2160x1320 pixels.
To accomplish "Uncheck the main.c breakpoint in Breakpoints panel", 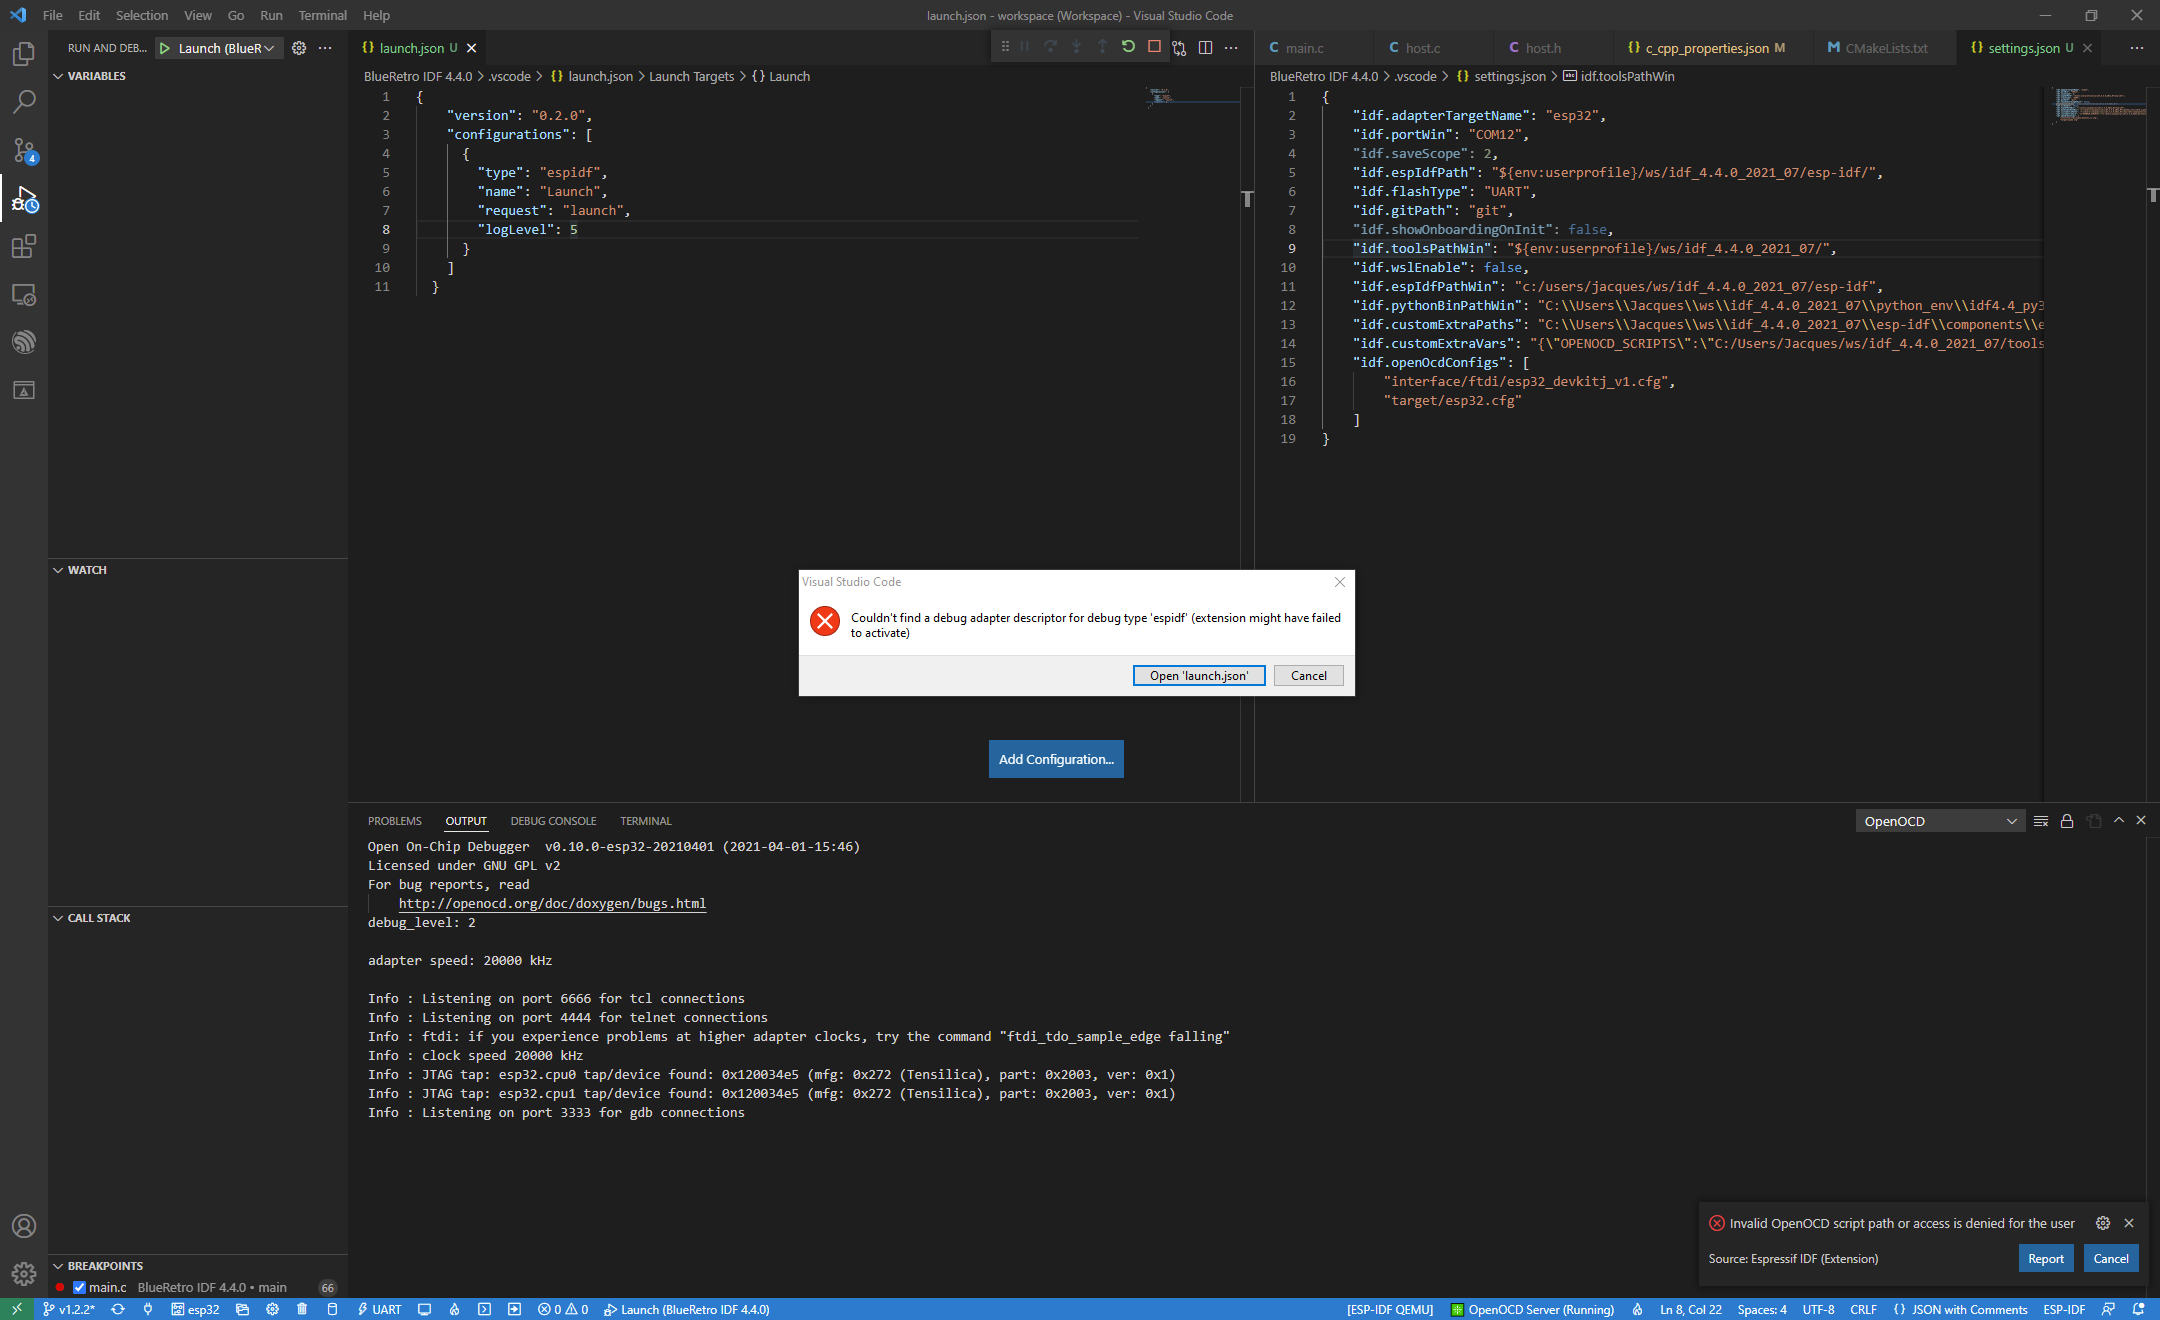I will point(79,1287).
